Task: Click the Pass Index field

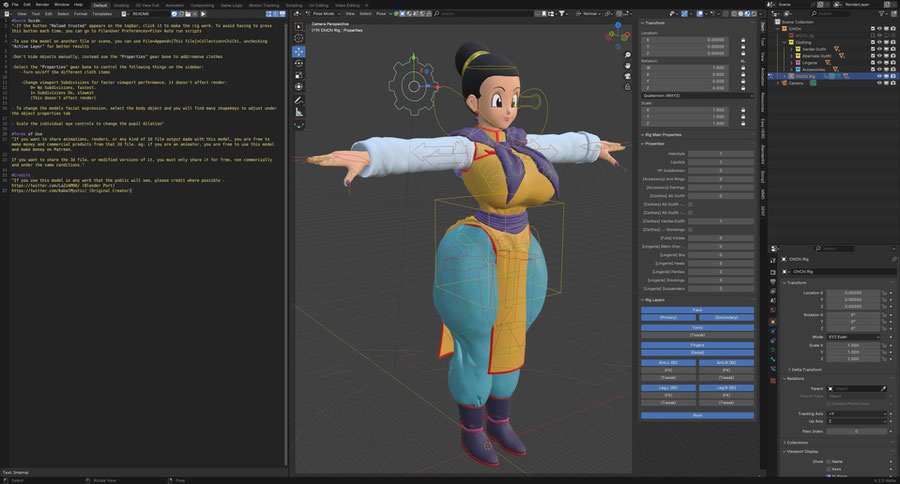Action: pos(855,431)
